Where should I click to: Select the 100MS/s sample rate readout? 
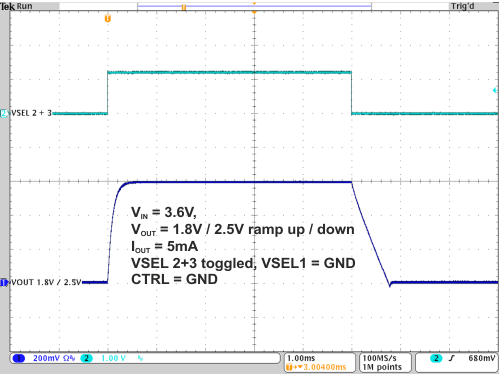tap(379, 358)
